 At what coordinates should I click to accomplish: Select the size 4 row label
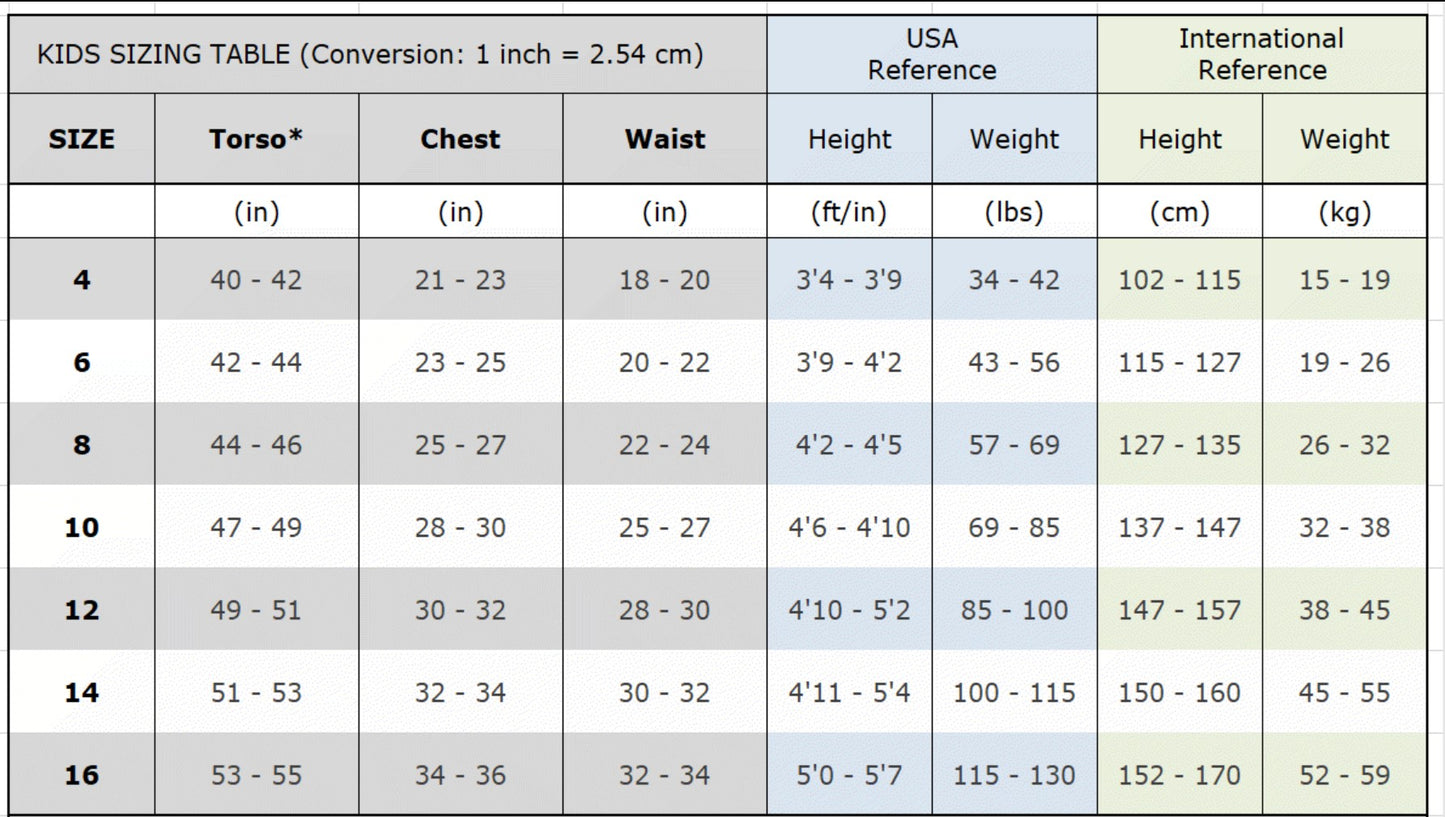(x=82, y=280)
